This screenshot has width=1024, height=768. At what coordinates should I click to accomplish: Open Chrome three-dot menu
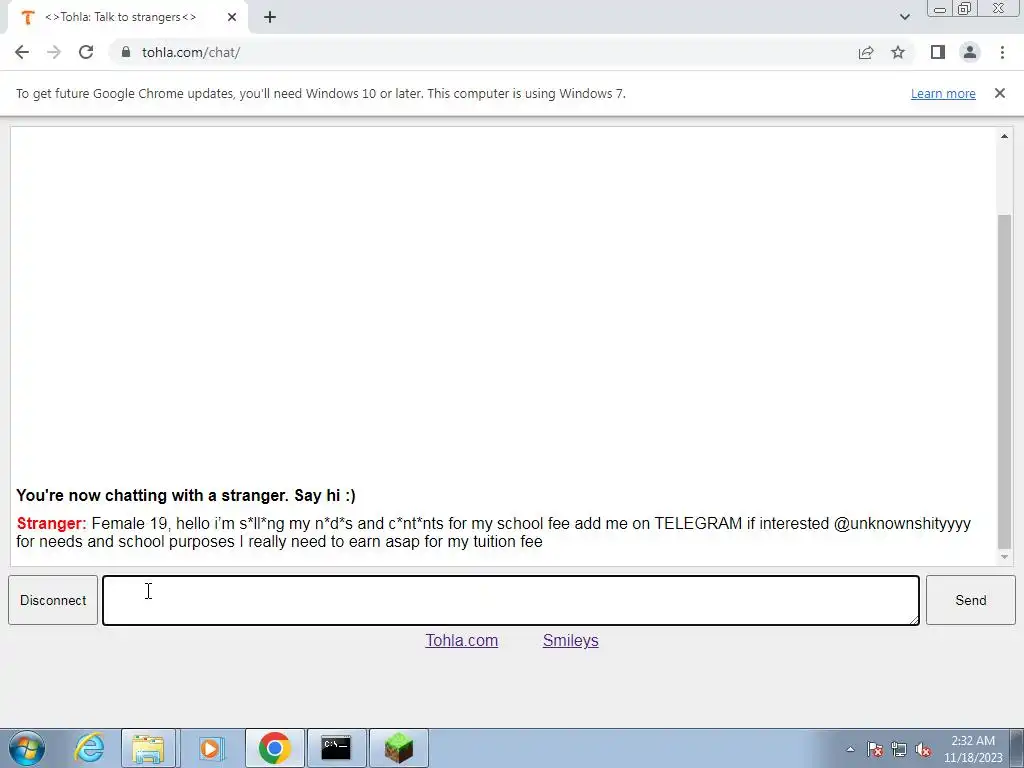[x=1002, y=52]
